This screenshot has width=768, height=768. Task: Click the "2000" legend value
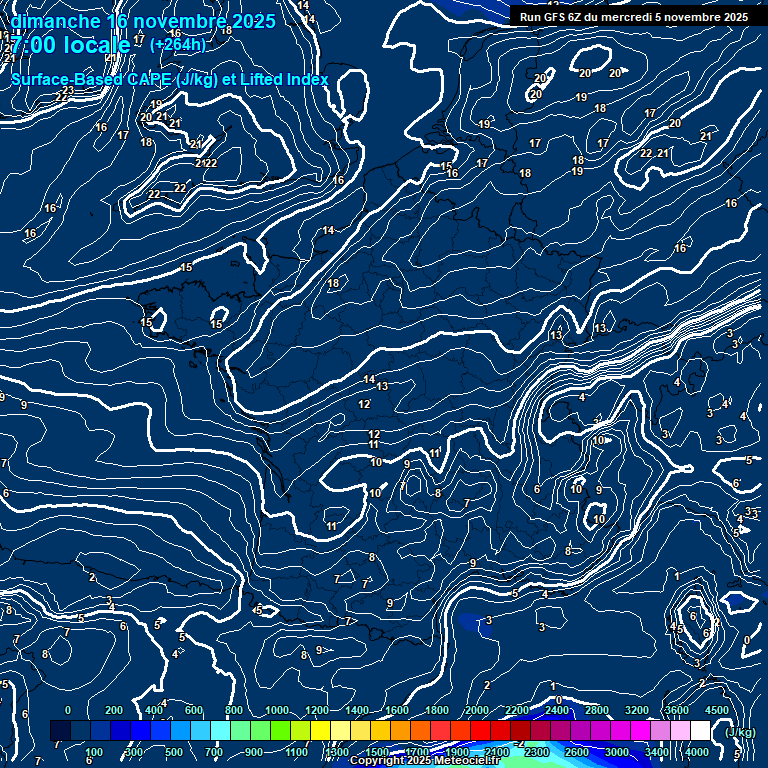click(x=477, y=710)
